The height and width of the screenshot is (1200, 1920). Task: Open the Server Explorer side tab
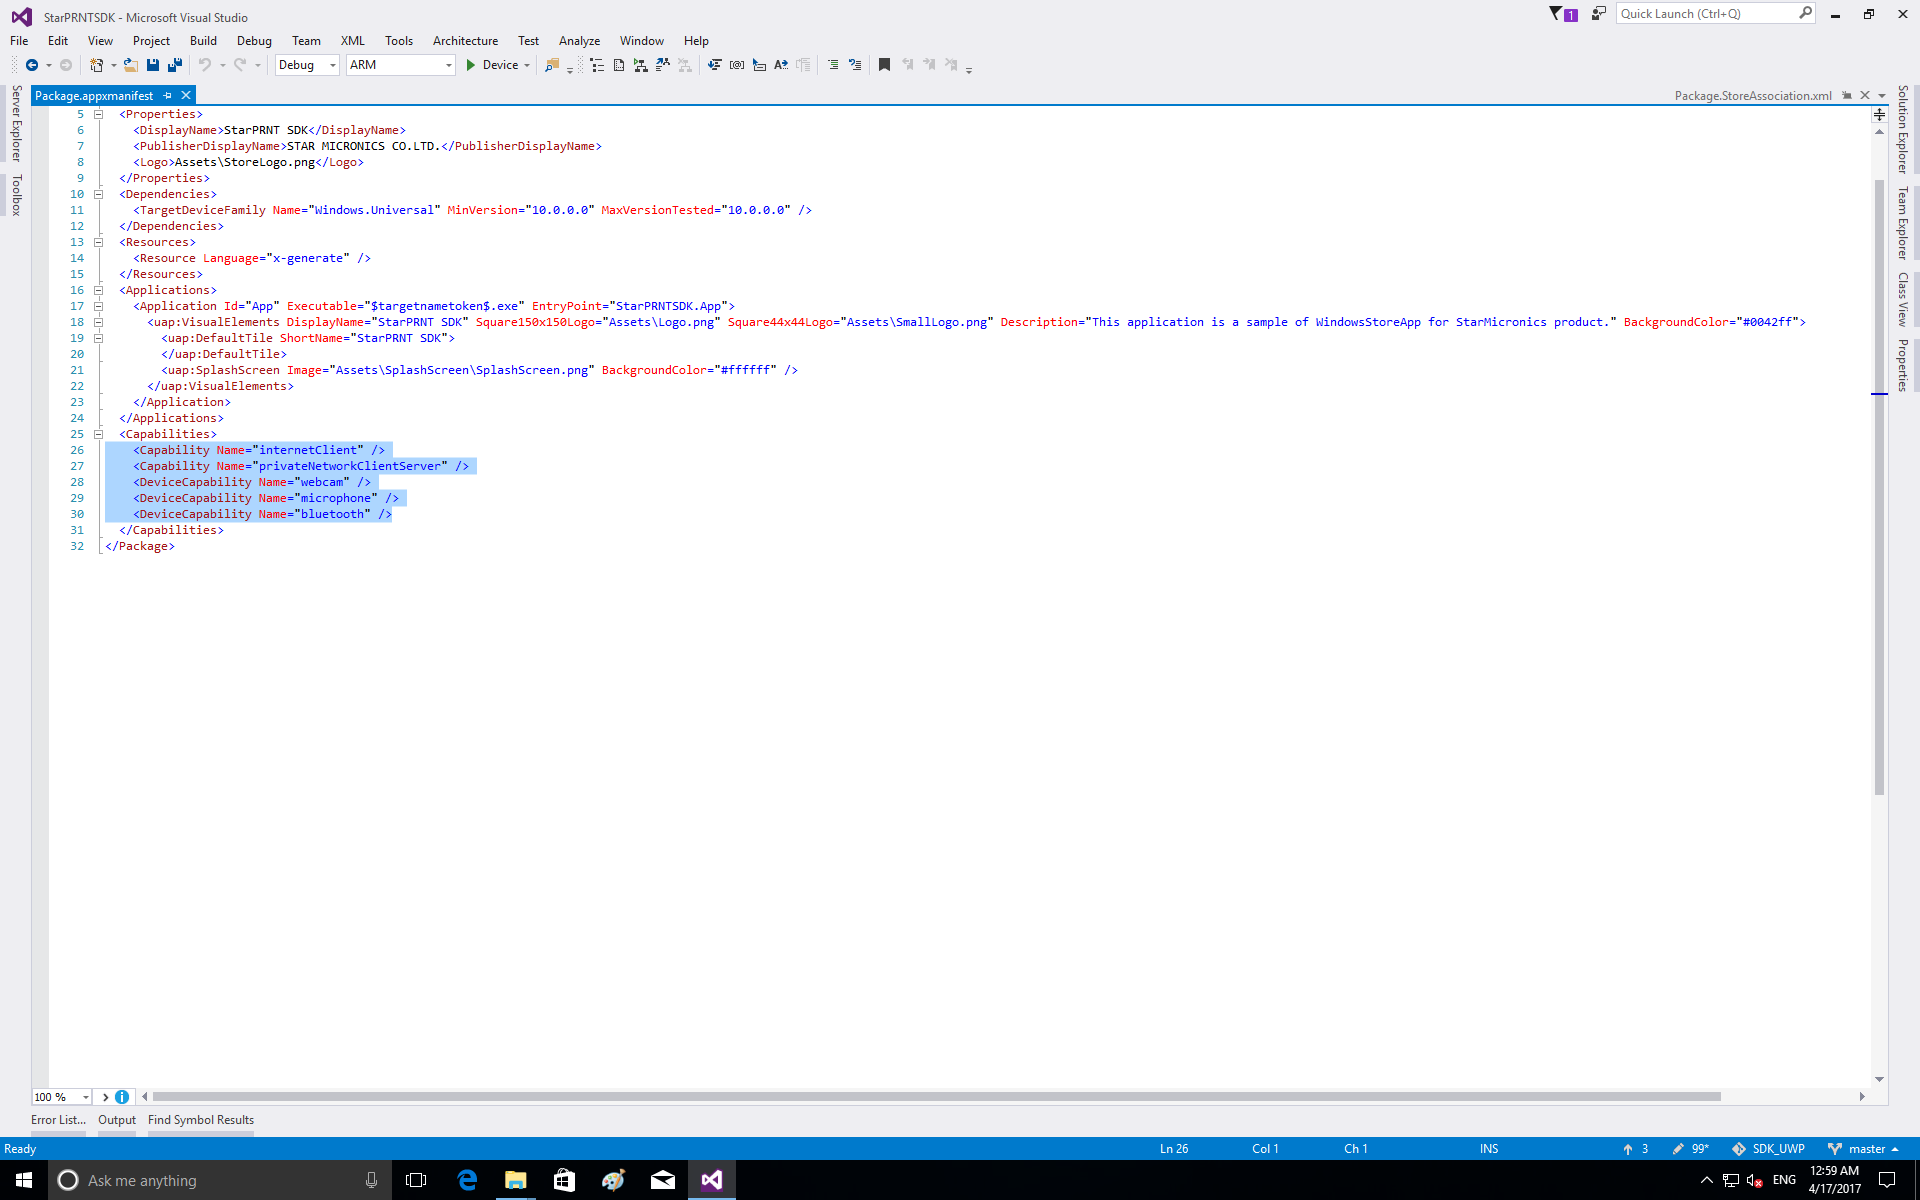tap(16, 123)
